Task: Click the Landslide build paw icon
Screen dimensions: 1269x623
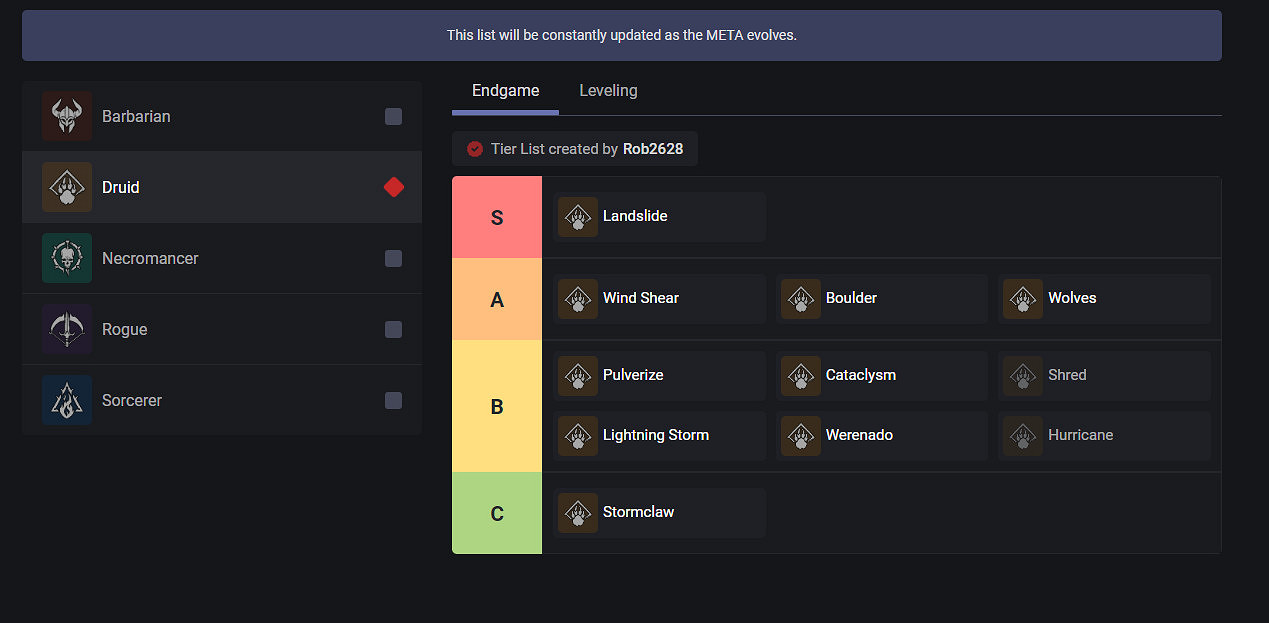Action: pyautogui.click(x=578, y=217)
